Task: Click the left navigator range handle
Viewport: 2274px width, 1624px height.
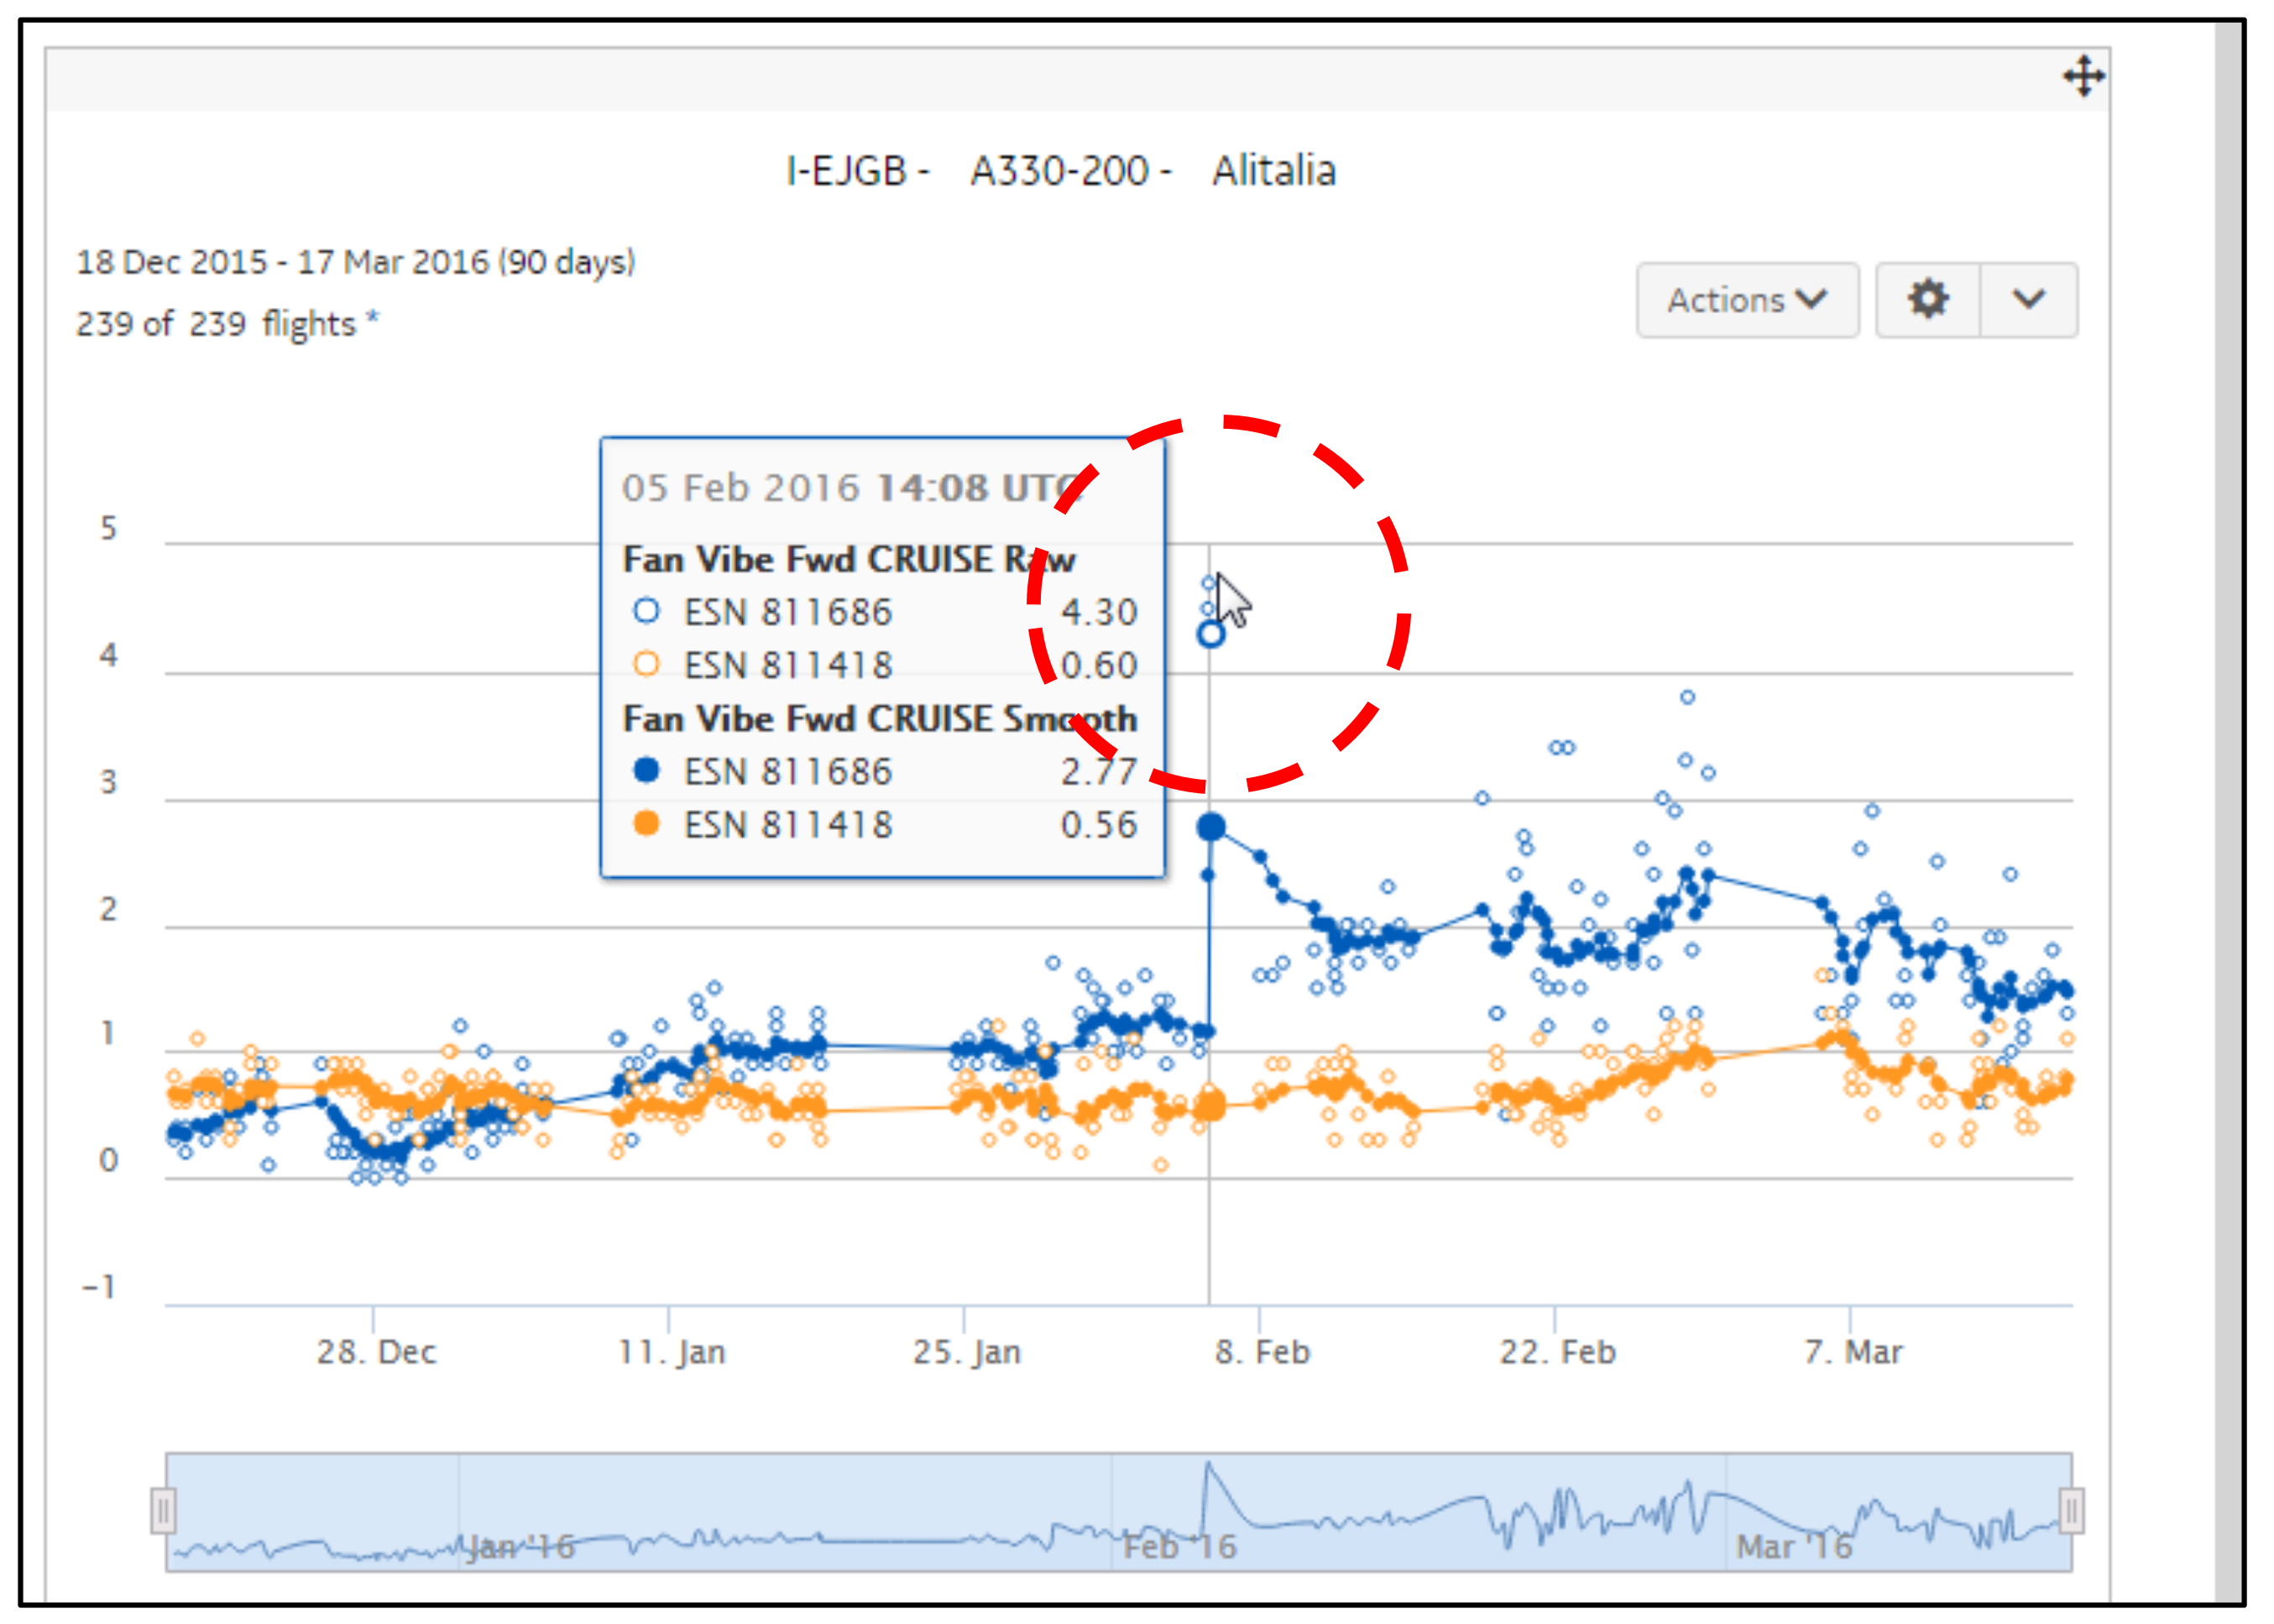Action: coord(163,1510)
